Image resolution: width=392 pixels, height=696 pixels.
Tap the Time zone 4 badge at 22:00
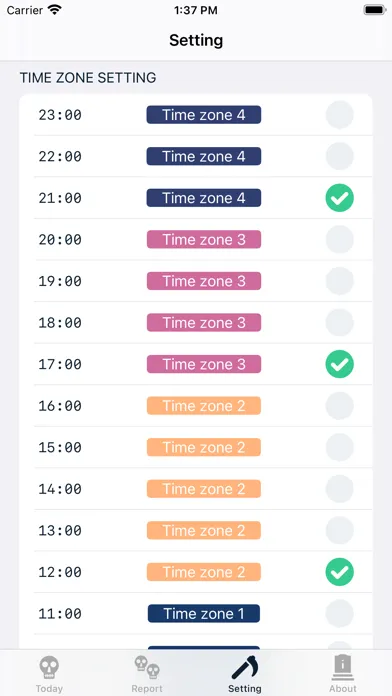pyautogui.click(x=204, y=156)
